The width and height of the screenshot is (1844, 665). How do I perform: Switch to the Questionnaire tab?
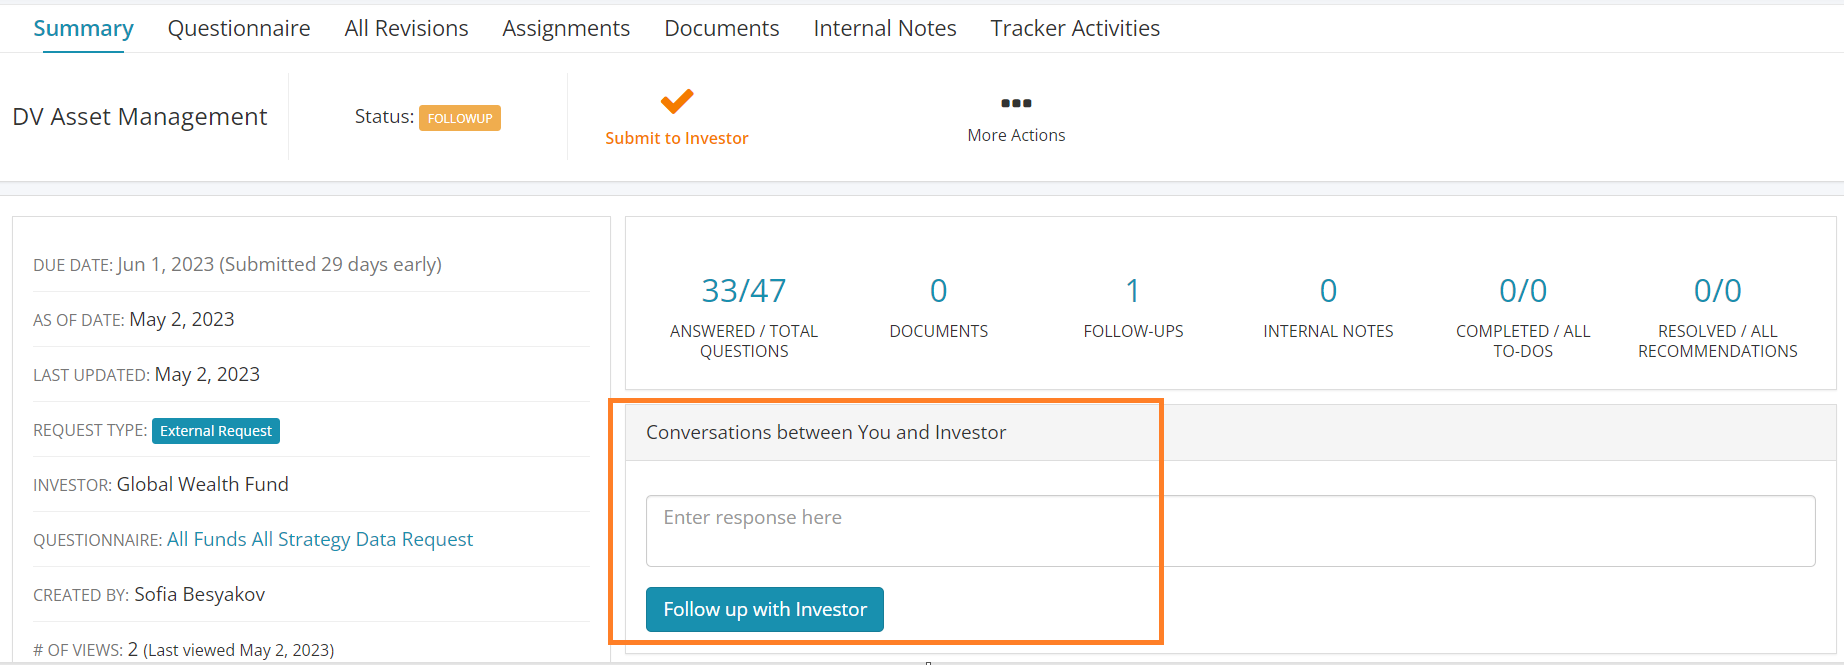[239, 28]
